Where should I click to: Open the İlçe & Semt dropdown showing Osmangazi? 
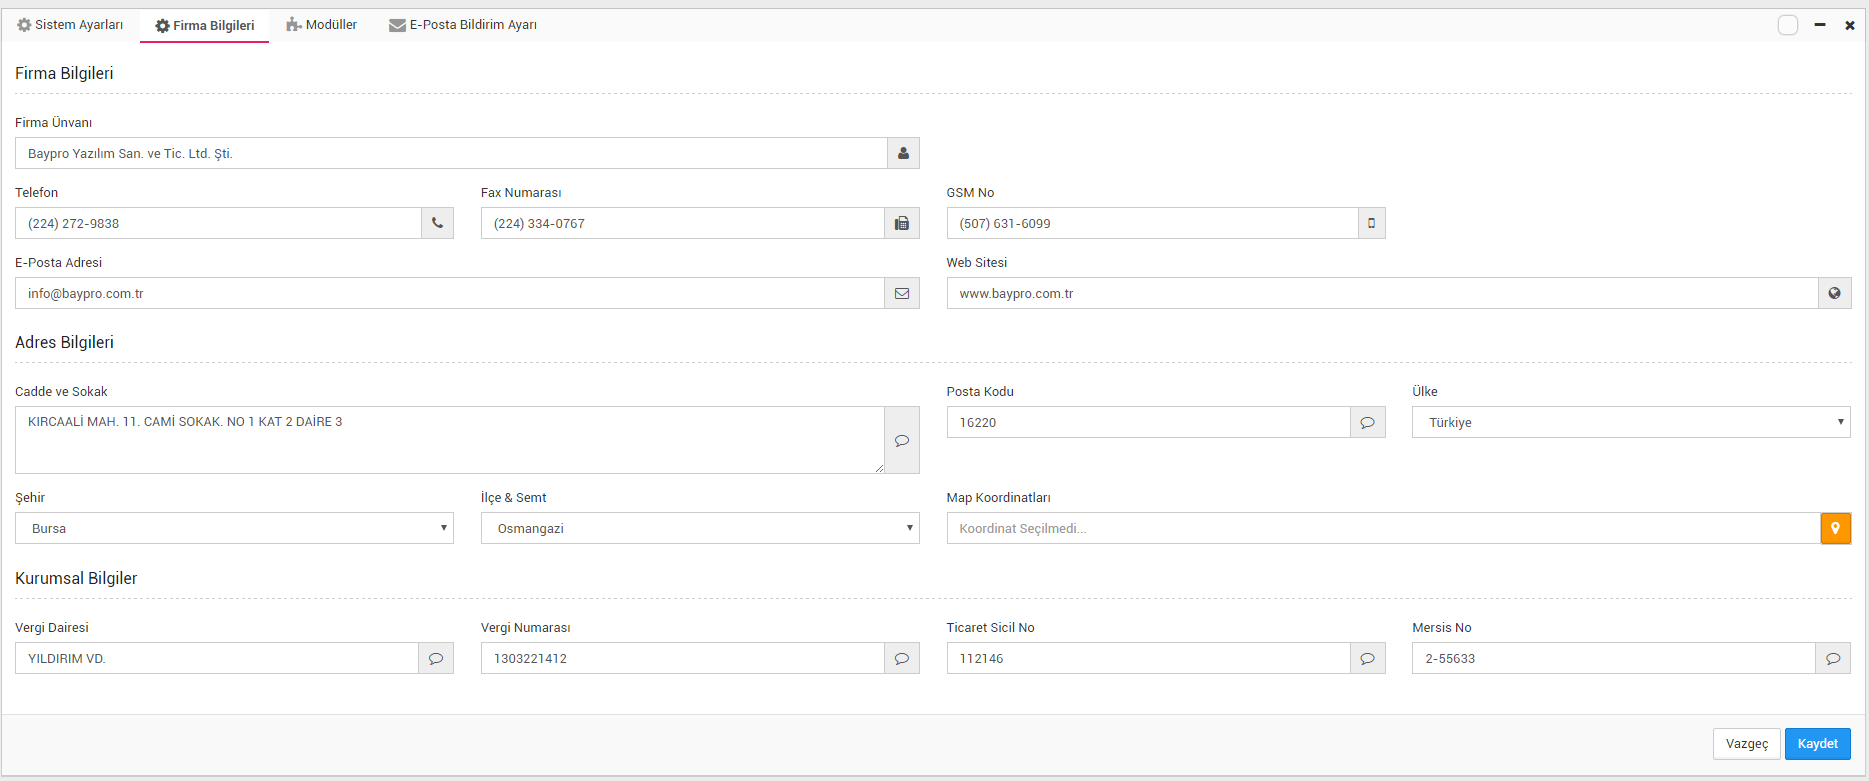[700, 528]
